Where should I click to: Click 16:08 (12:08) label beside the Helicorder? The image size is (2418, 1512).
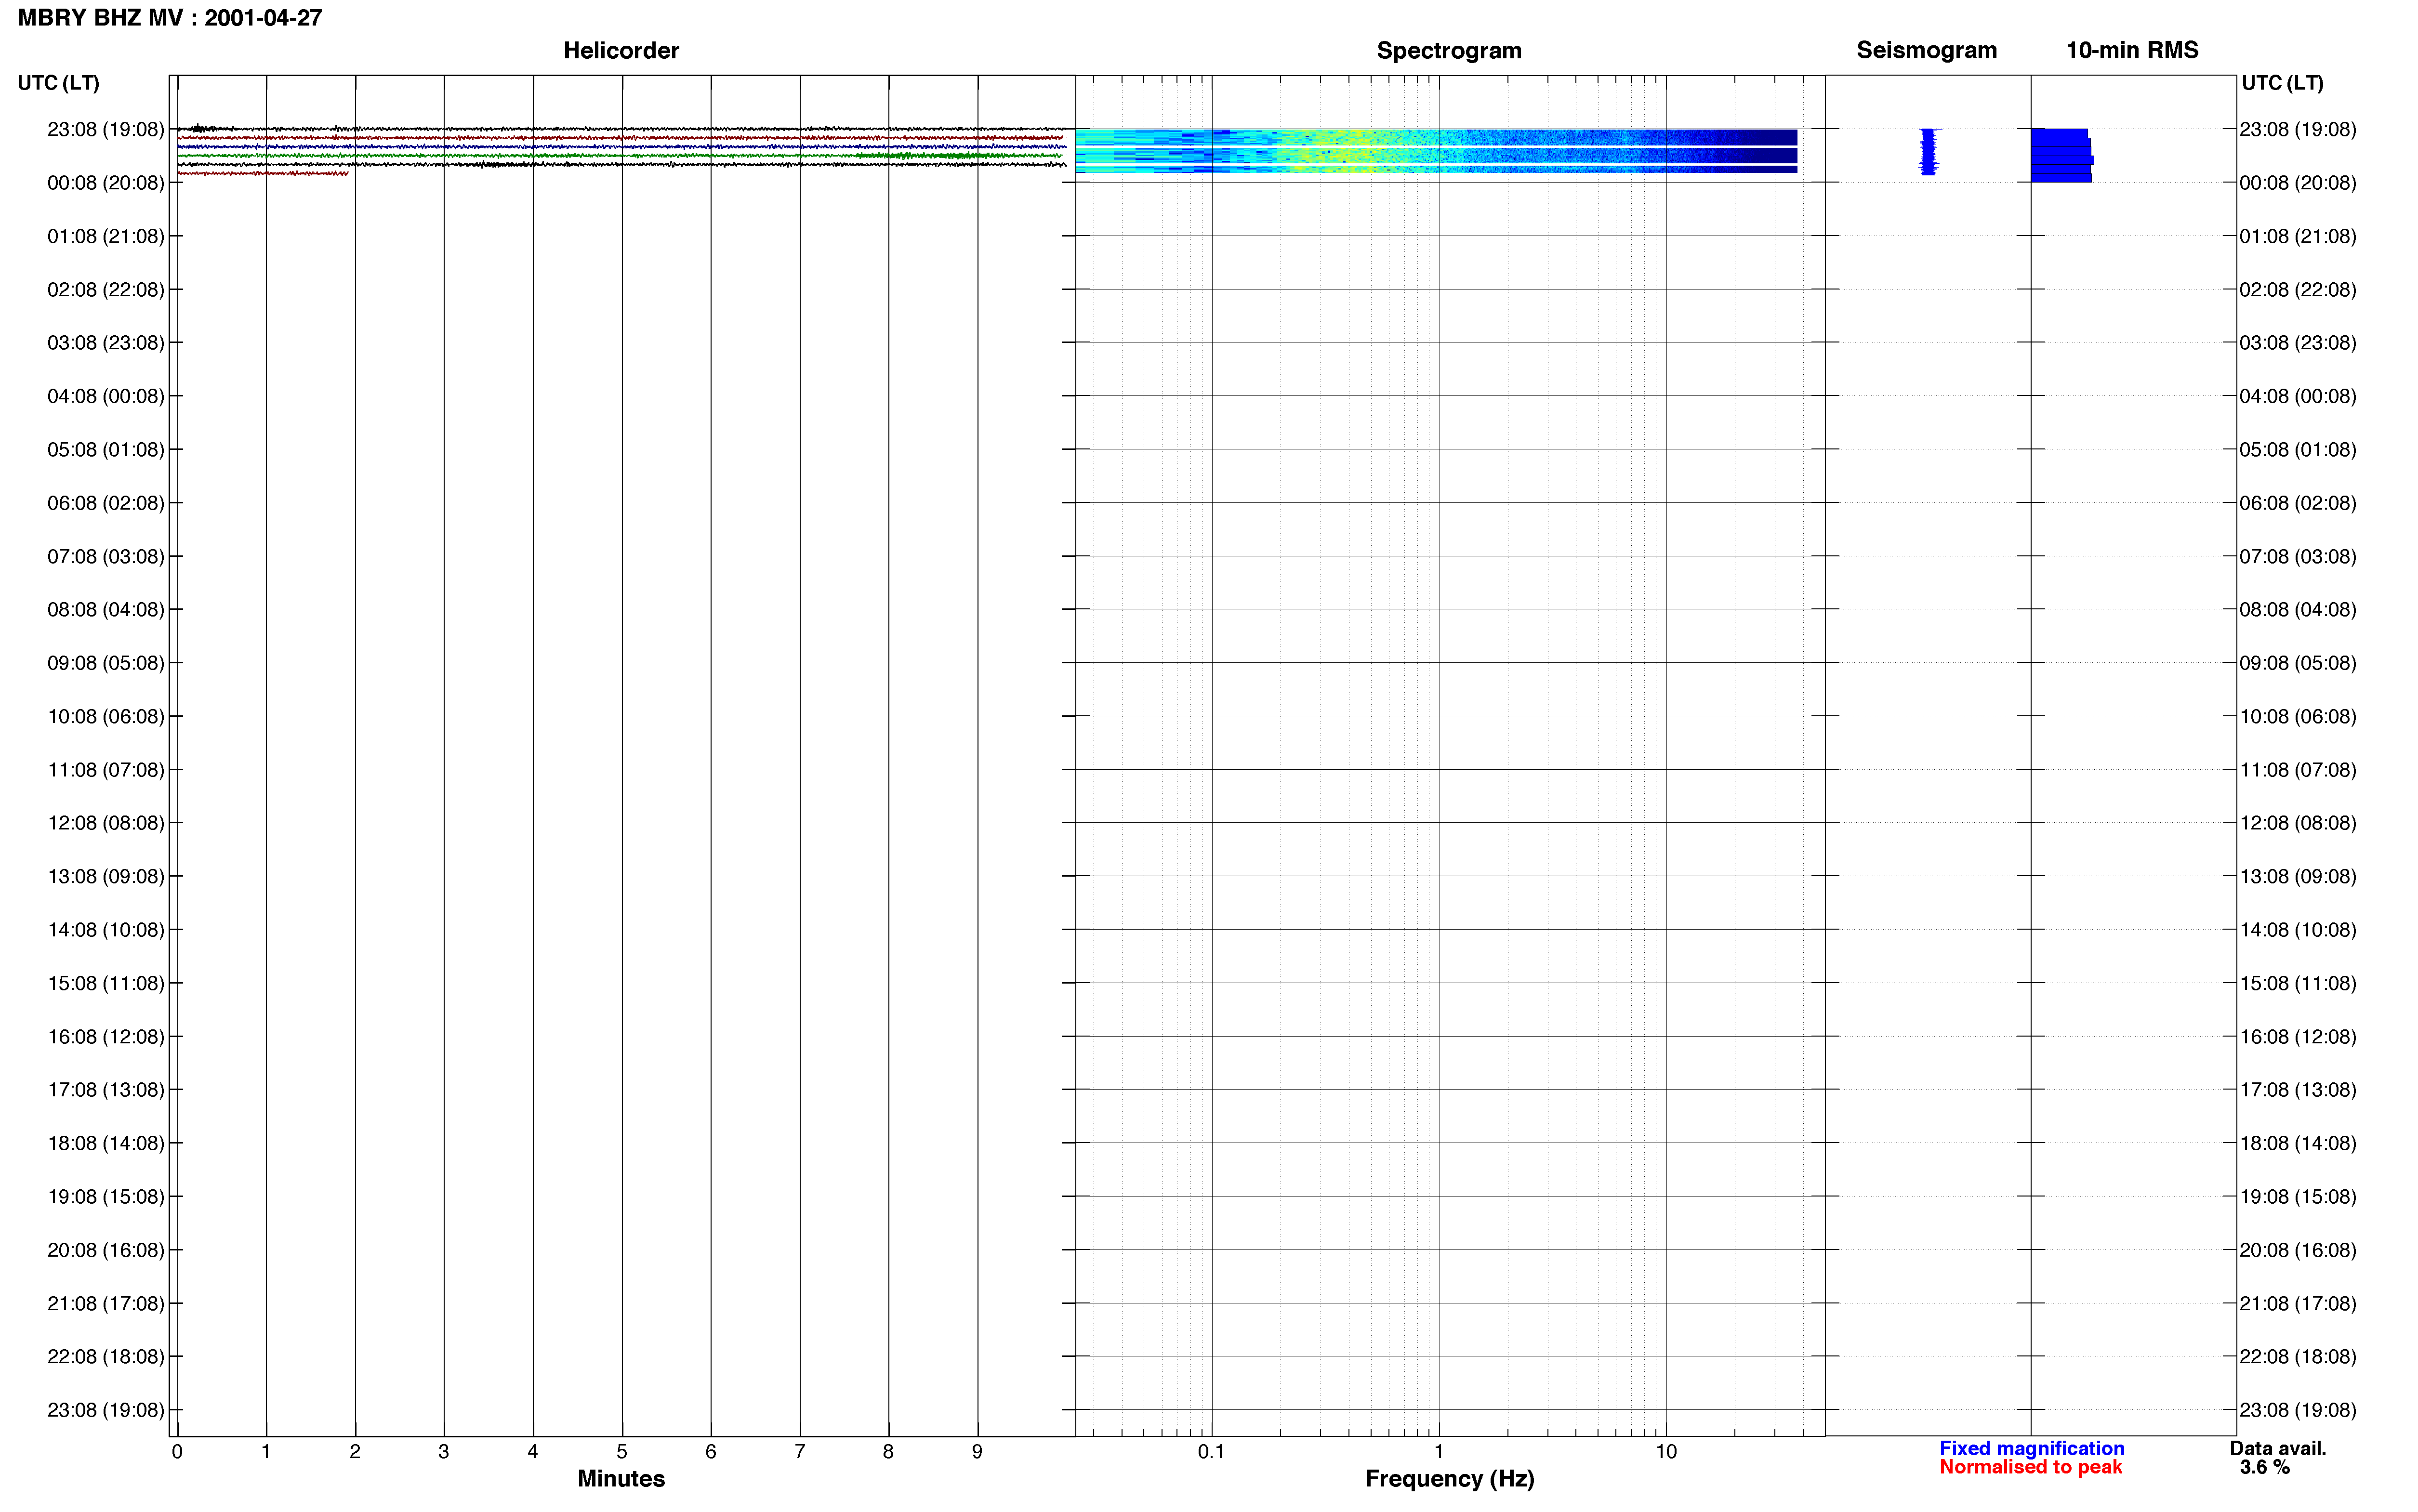tap(106, 1037)
